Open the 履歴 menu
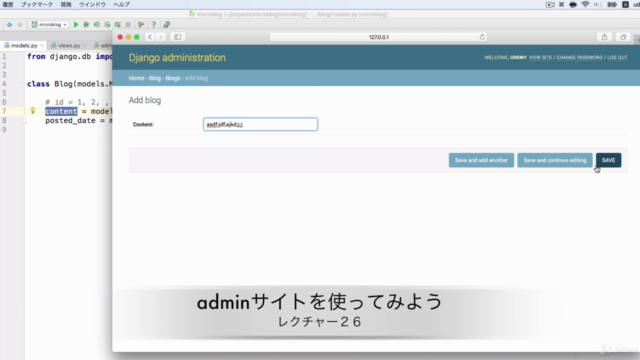 coord(8,4)
